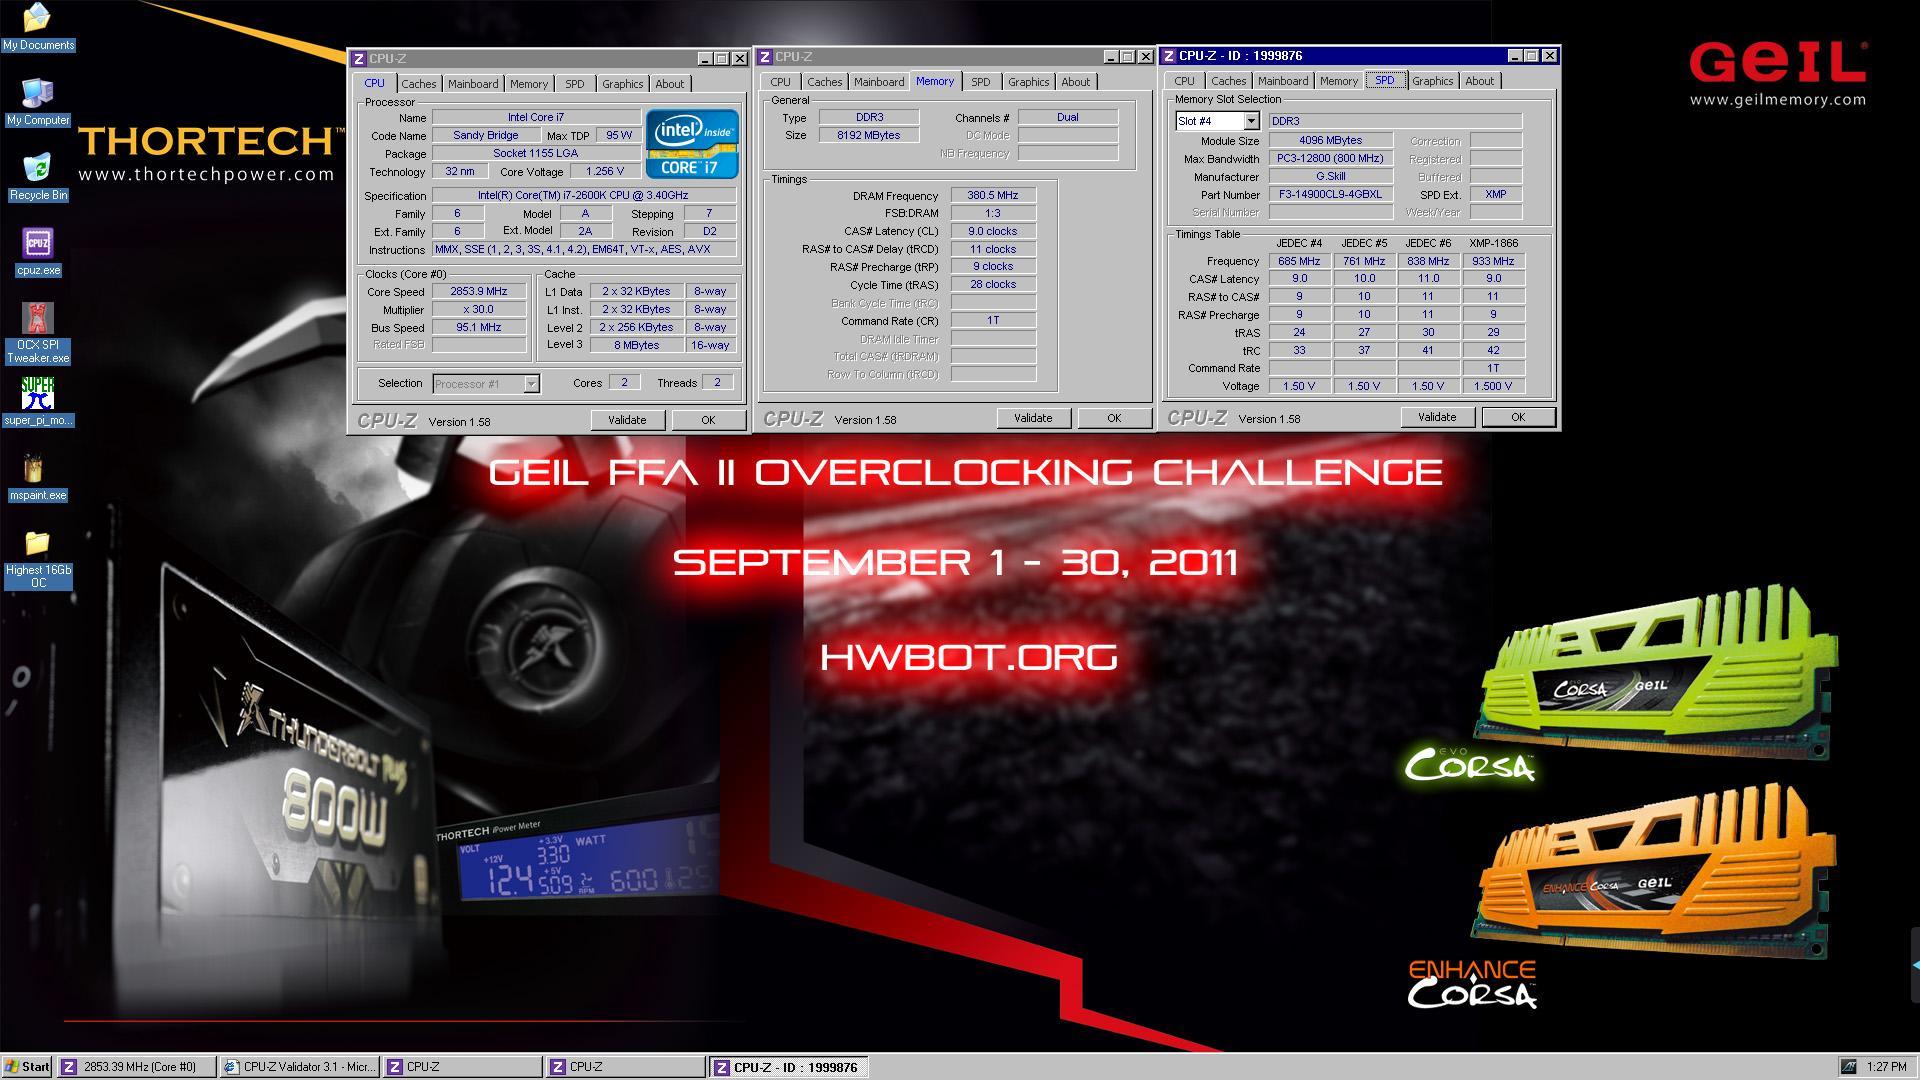Click the Command Rate 1T value in Memory window
1920x1080 pixels.
pos(993,320)
